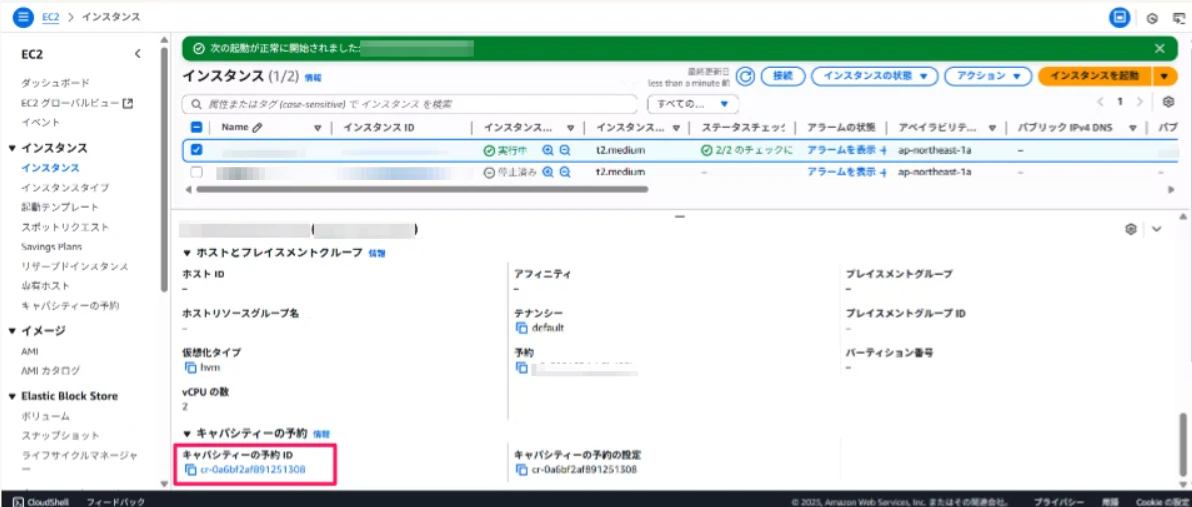Collapse the Elastic Block Store section
This screenshot has width=1192, height=507.
(x=12, y=396)
